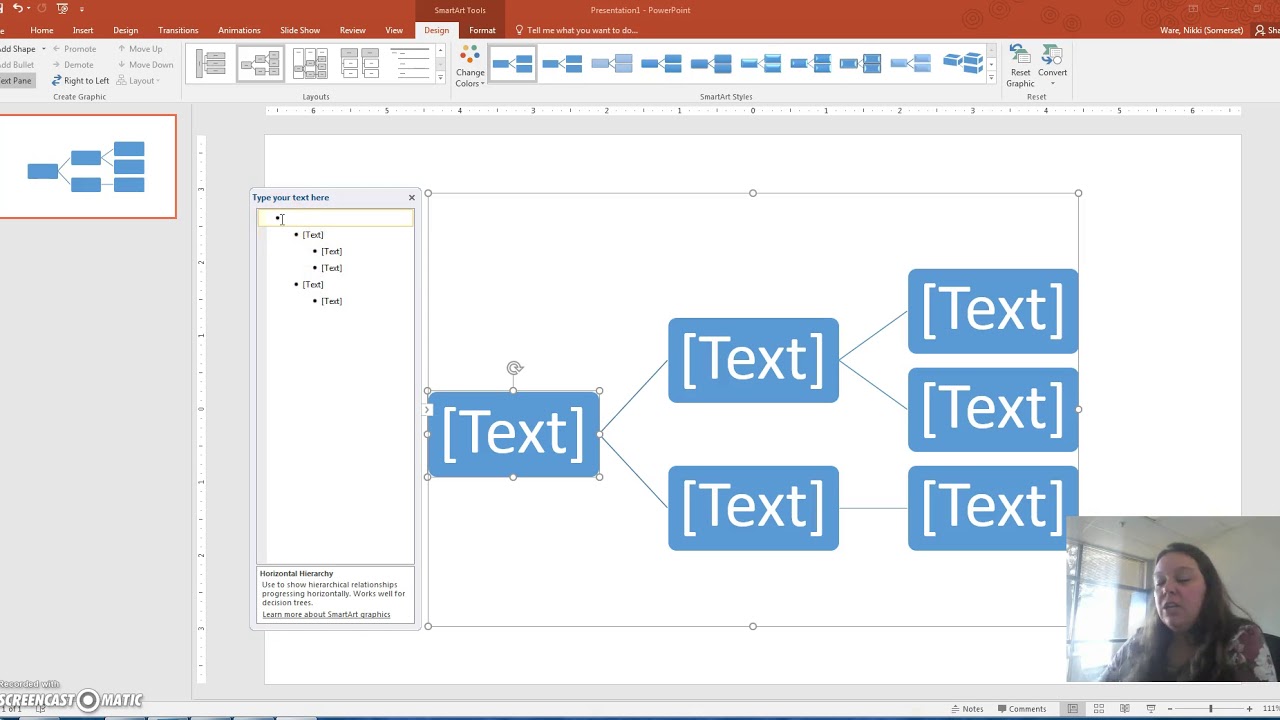
Task: Open the Change Colors dropdown
Action: pyautogui.click(x=470, y=67)
